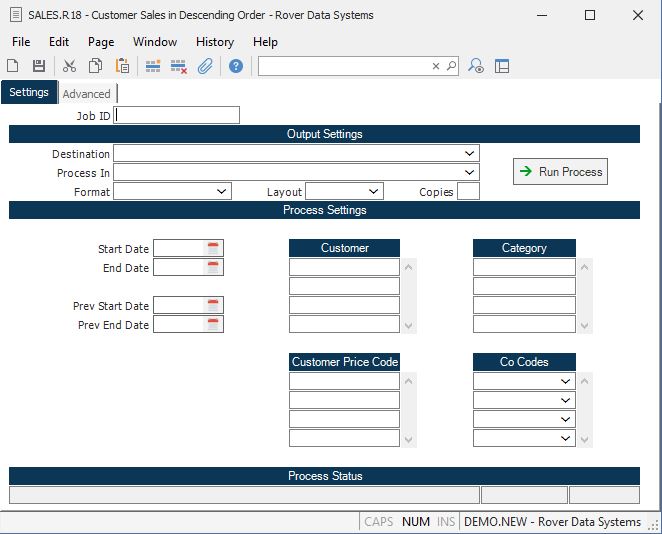Image resolution: width=662 pixels, height=534 pixels.
Task: Click the Save disk icon
Action: tap(39, 66)
